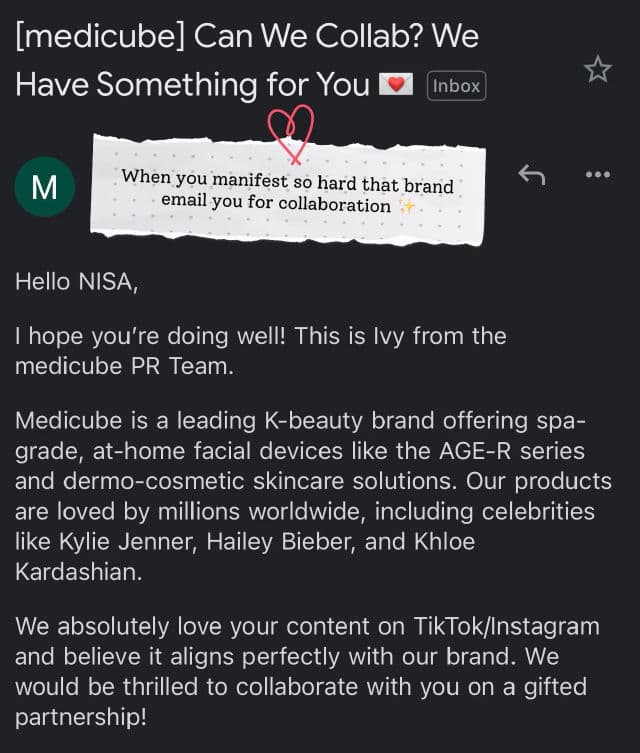Tap the 'Kardashian.' word
This screenshot has width=640, height=753.
pos(80,572)
